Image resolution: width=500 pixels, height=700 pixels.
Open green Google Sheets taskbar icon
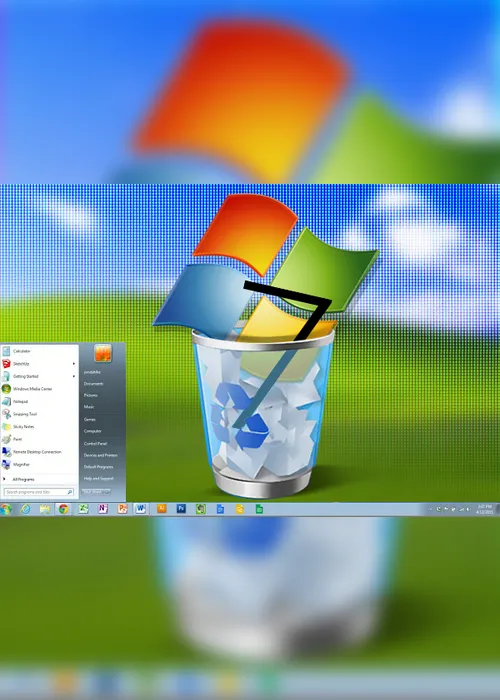(x=259, y=509)
